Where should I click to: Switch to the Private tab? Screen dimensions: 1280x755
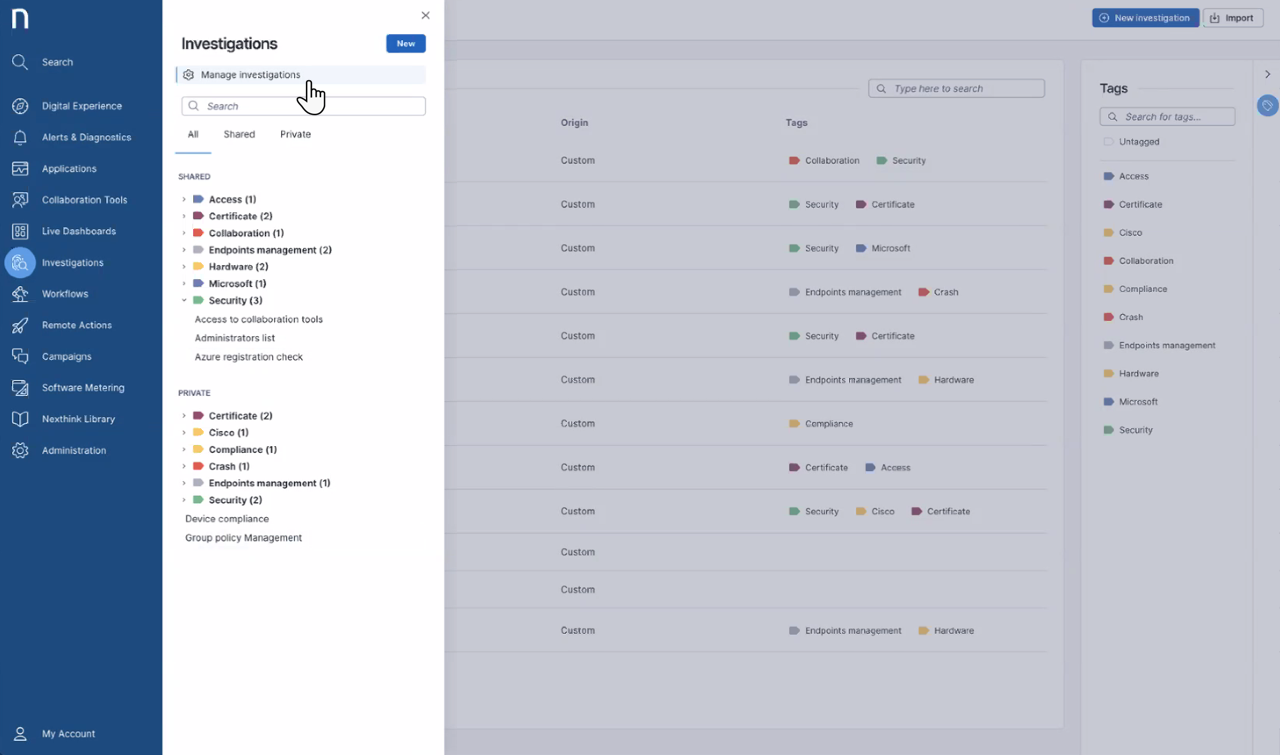[x=295, y=134]
